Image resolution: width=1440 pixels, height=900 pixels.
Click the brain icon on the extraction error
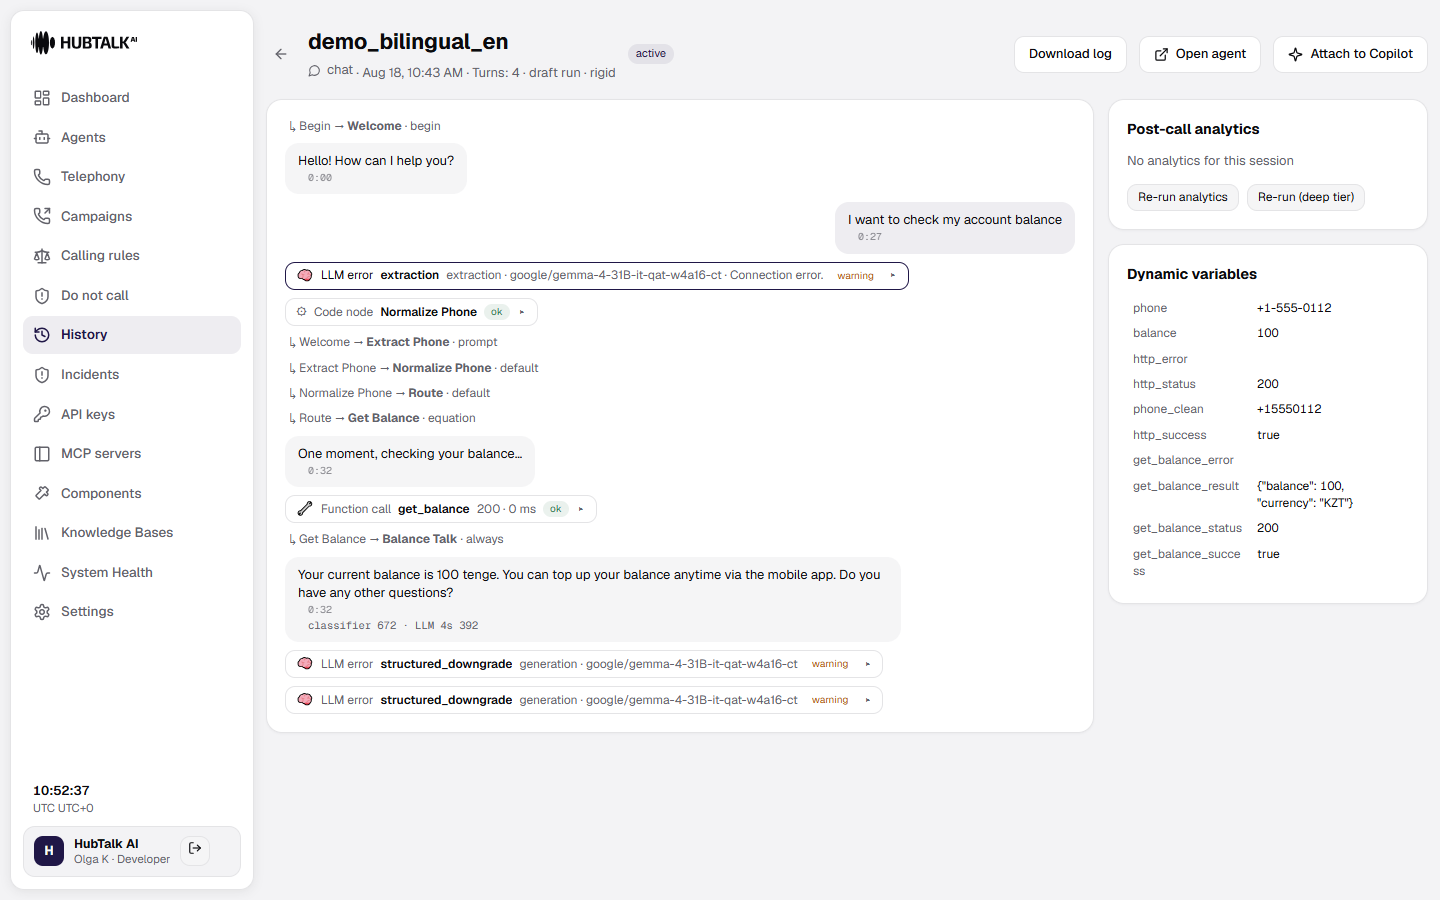[305, 275]
